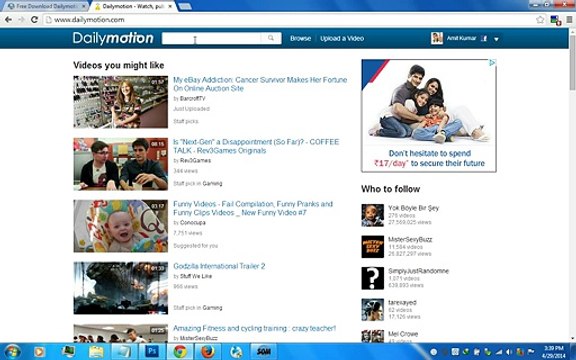The width and height of the screenshot is (576, 360).
Task: Click the laughing baby video thumbnail
Action: [x=120, y=226]
